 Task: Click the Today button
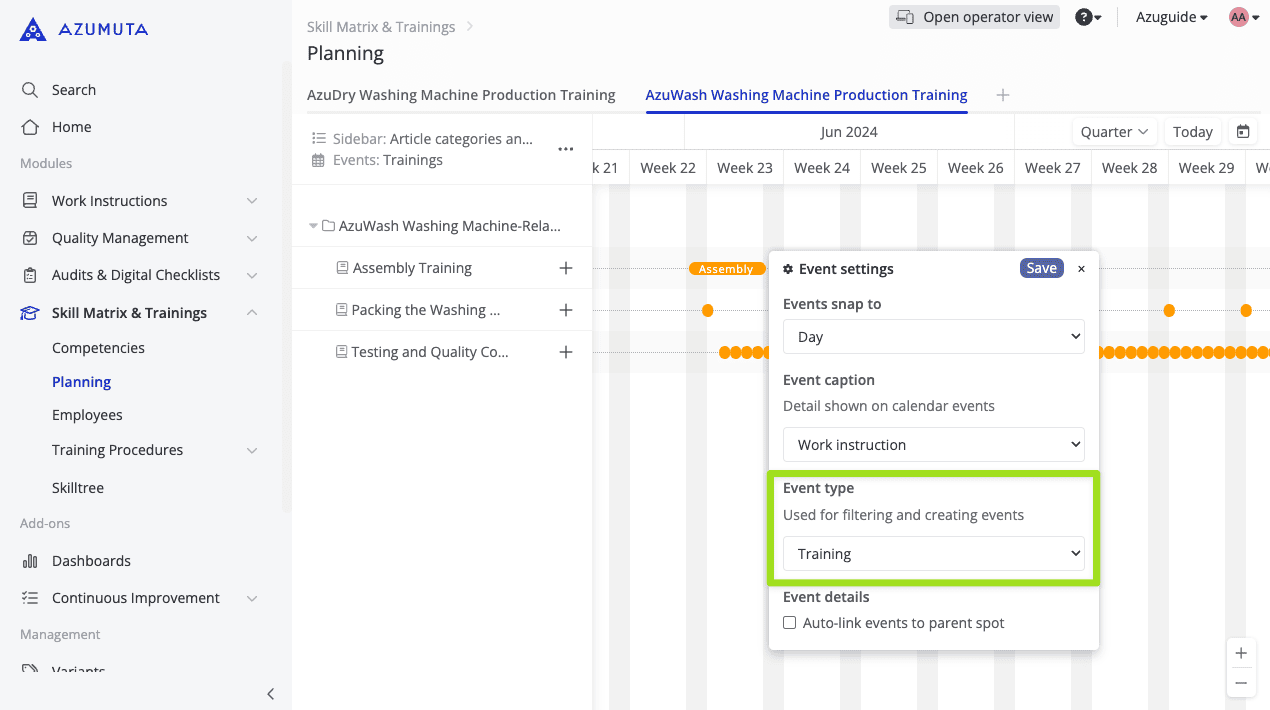click(x=1192, y=132)
